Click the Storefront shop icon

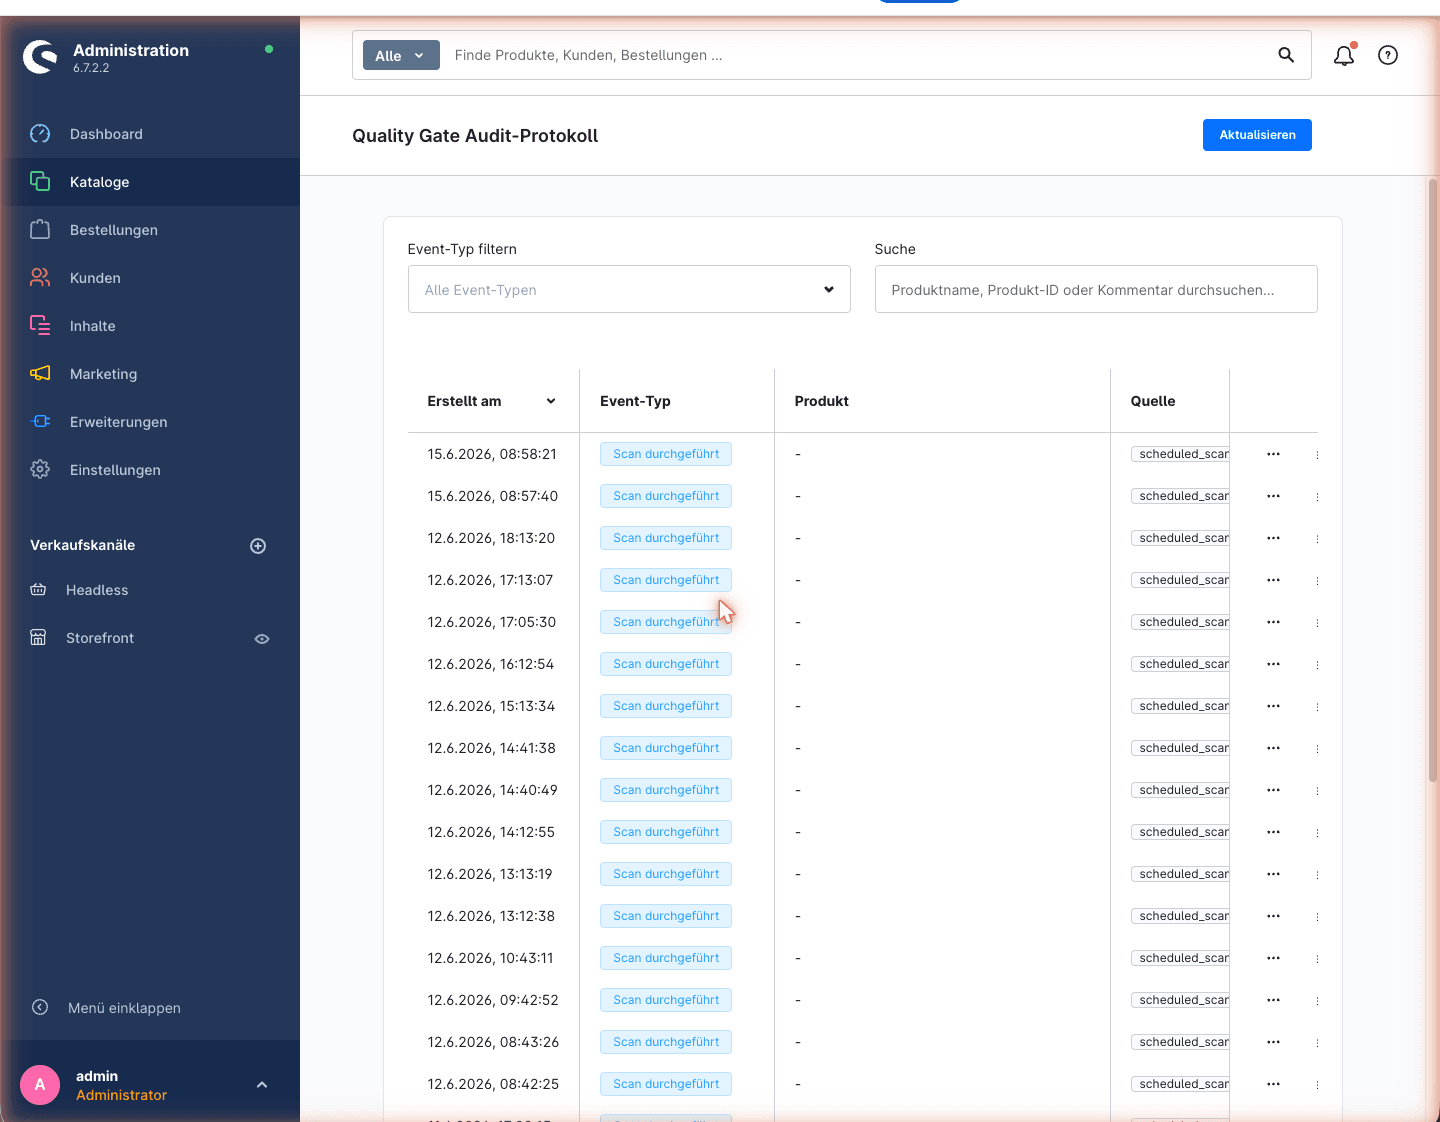click(38, 638)
